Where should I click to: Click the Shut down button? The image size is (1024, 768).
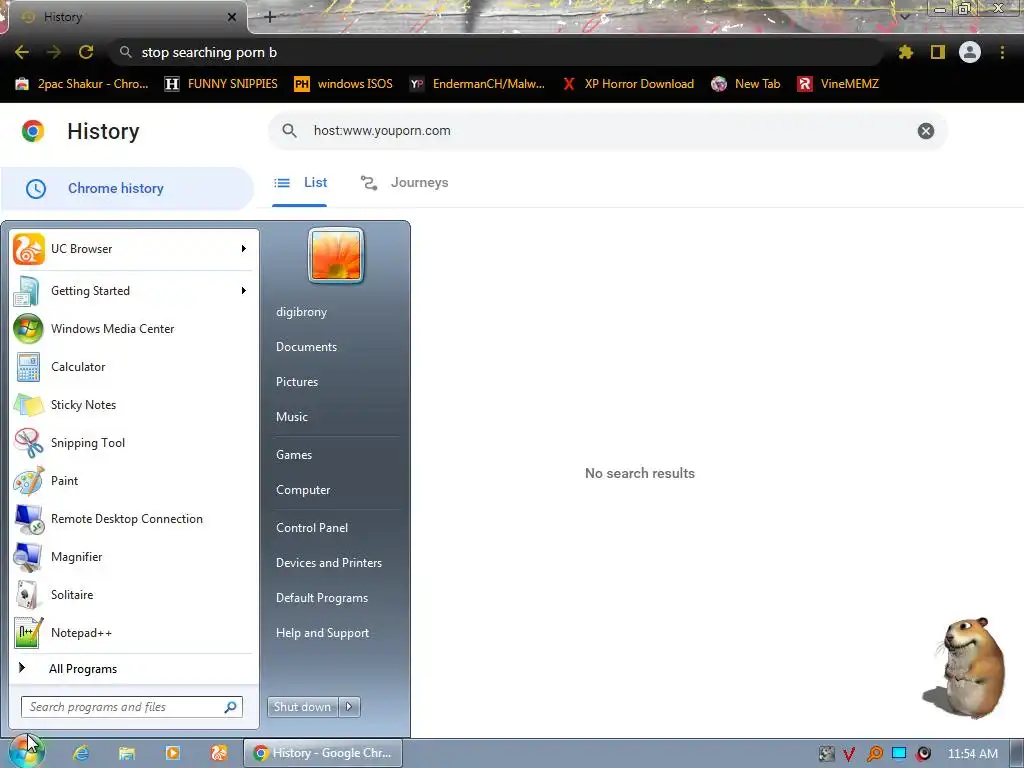tap(303, 707)
